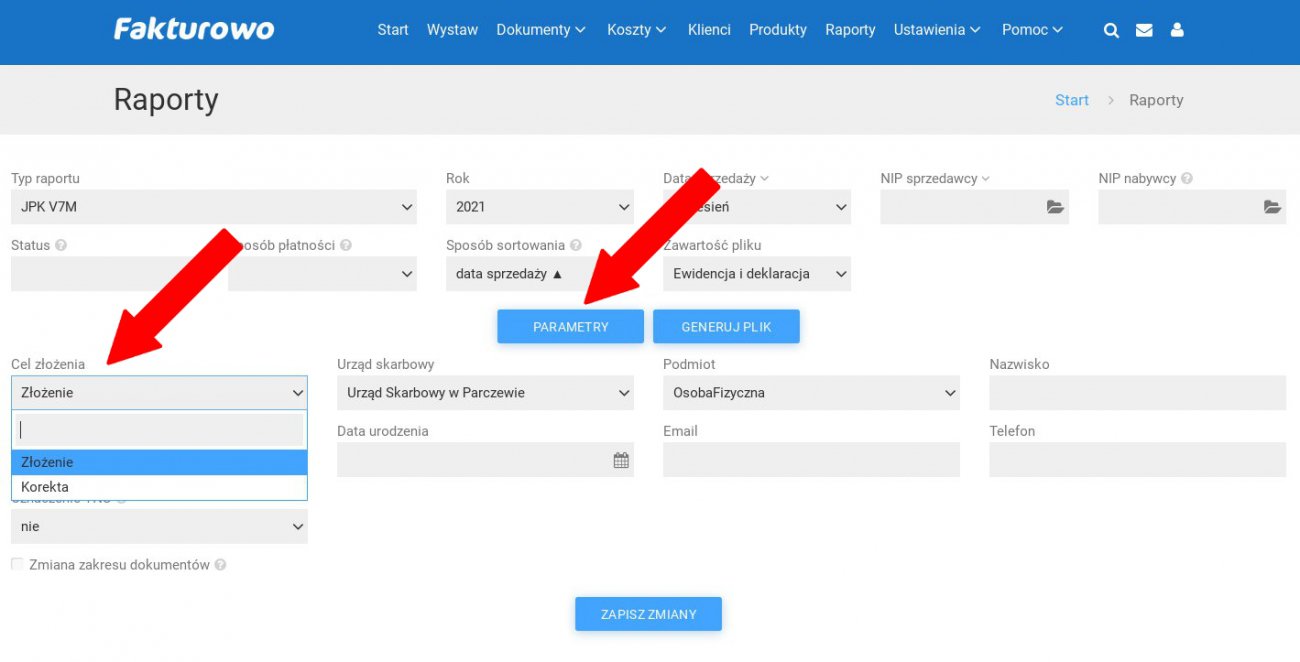Open the Dokumenty menu
Viewport: 1300px width, 662px height.
point(540,30)
